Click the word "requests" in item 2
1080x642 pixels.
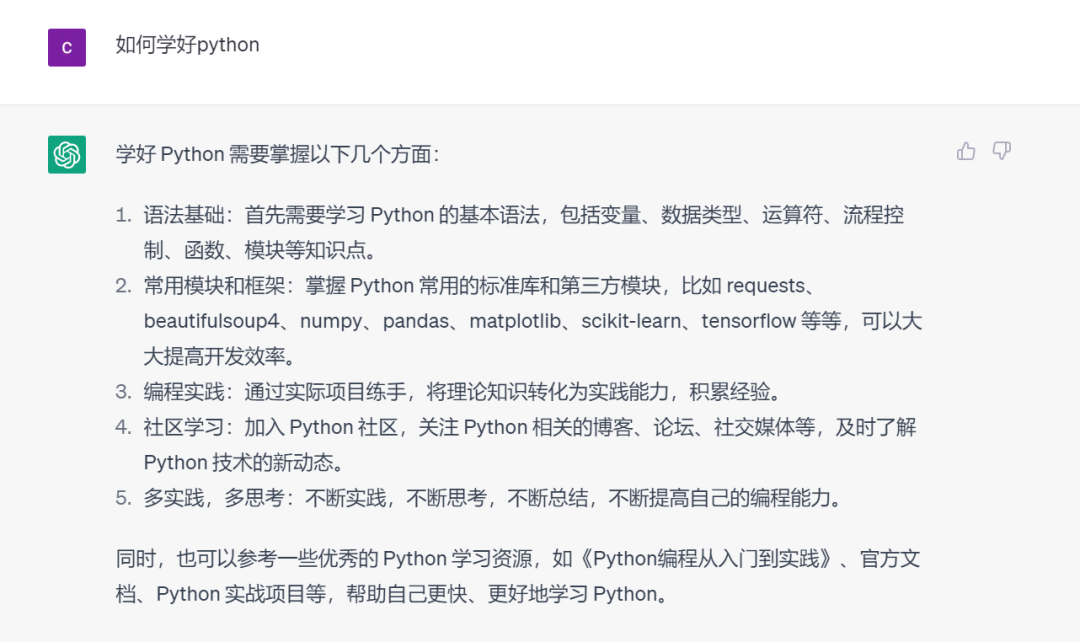(765, 286)
